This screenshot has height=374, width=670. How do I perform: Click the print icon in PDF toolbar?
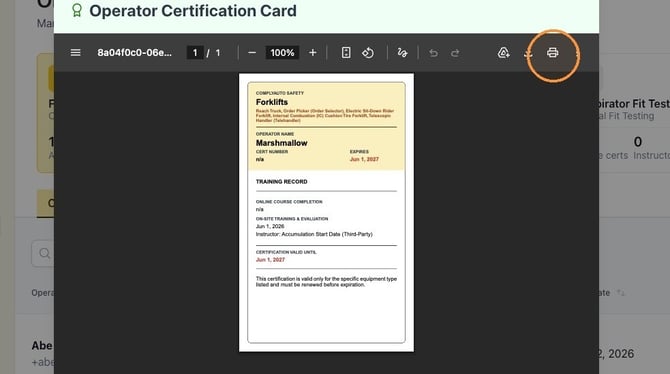pos(552,53)
